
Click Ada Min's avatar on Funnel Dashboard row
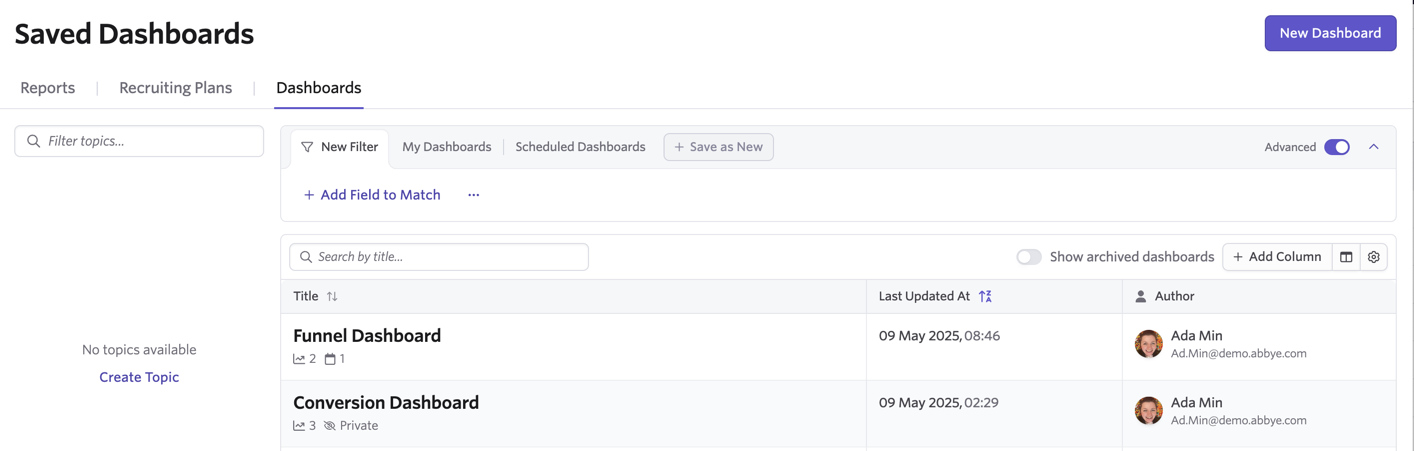tap(1149, 344)
